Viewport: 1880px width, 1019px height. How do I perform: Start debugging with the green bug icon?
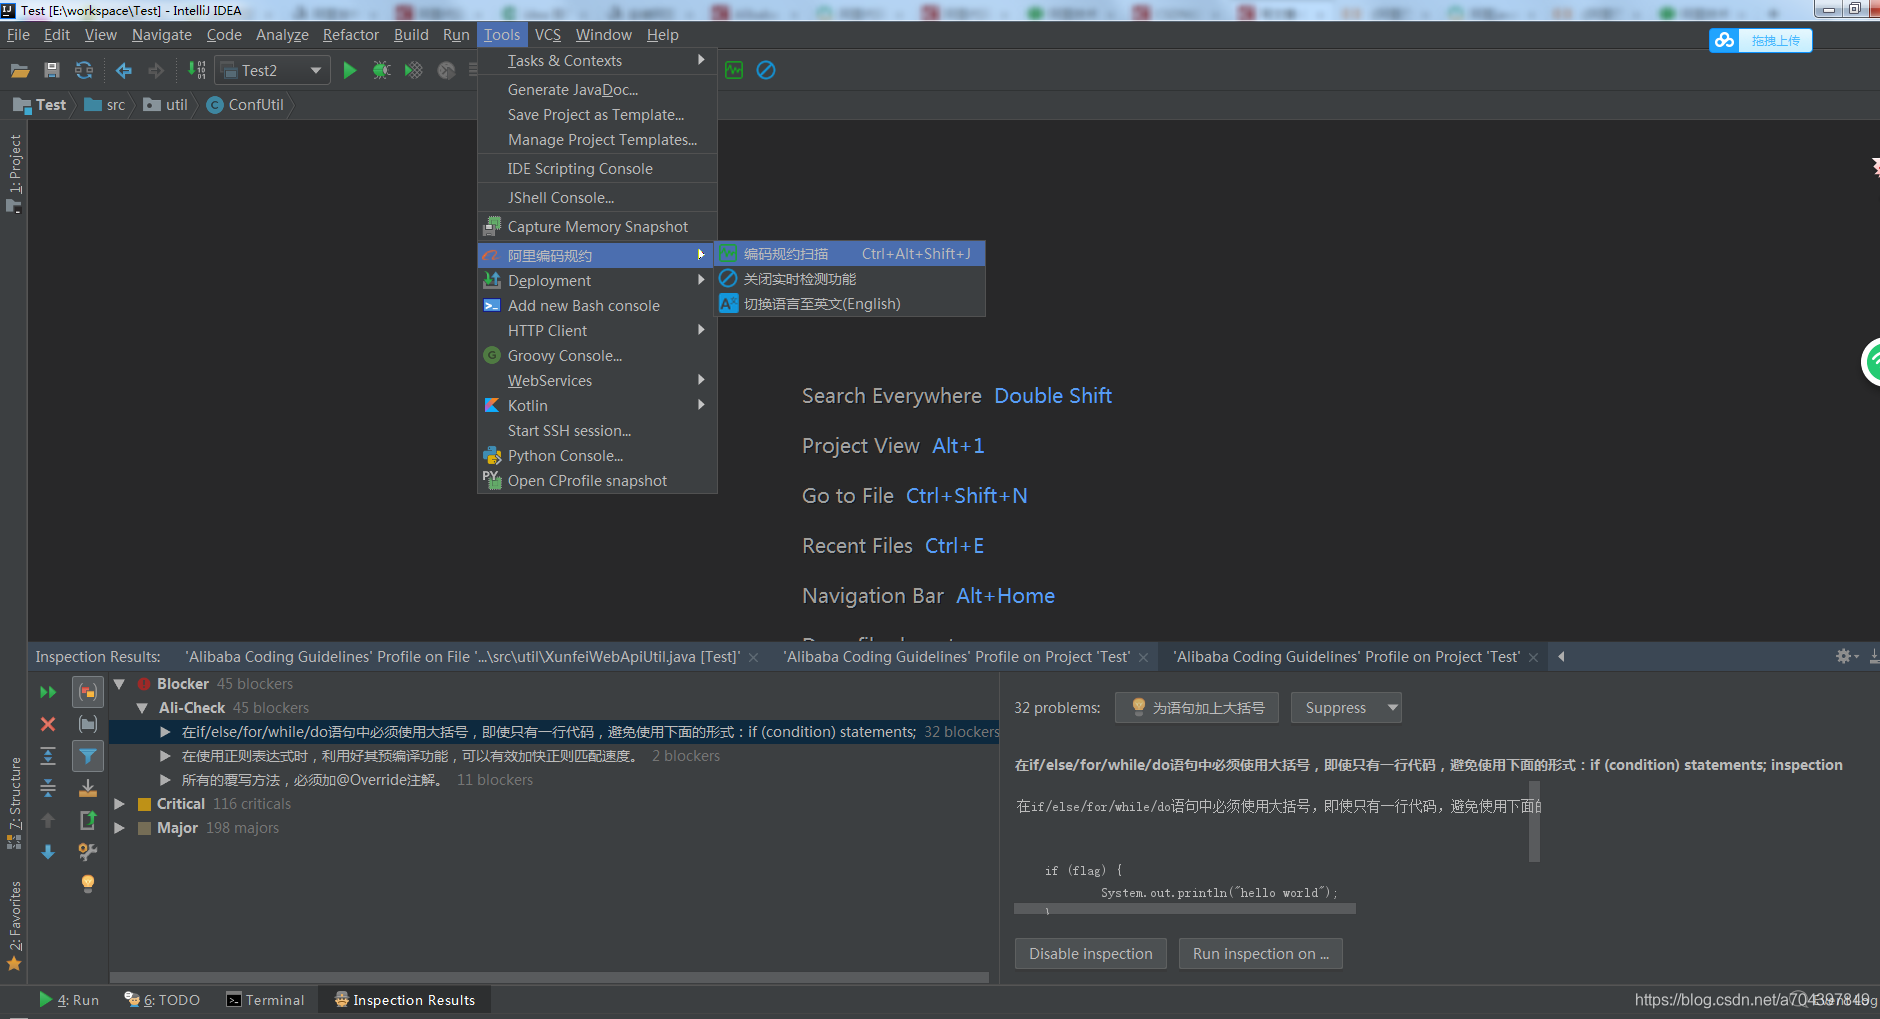coord(381,71)
